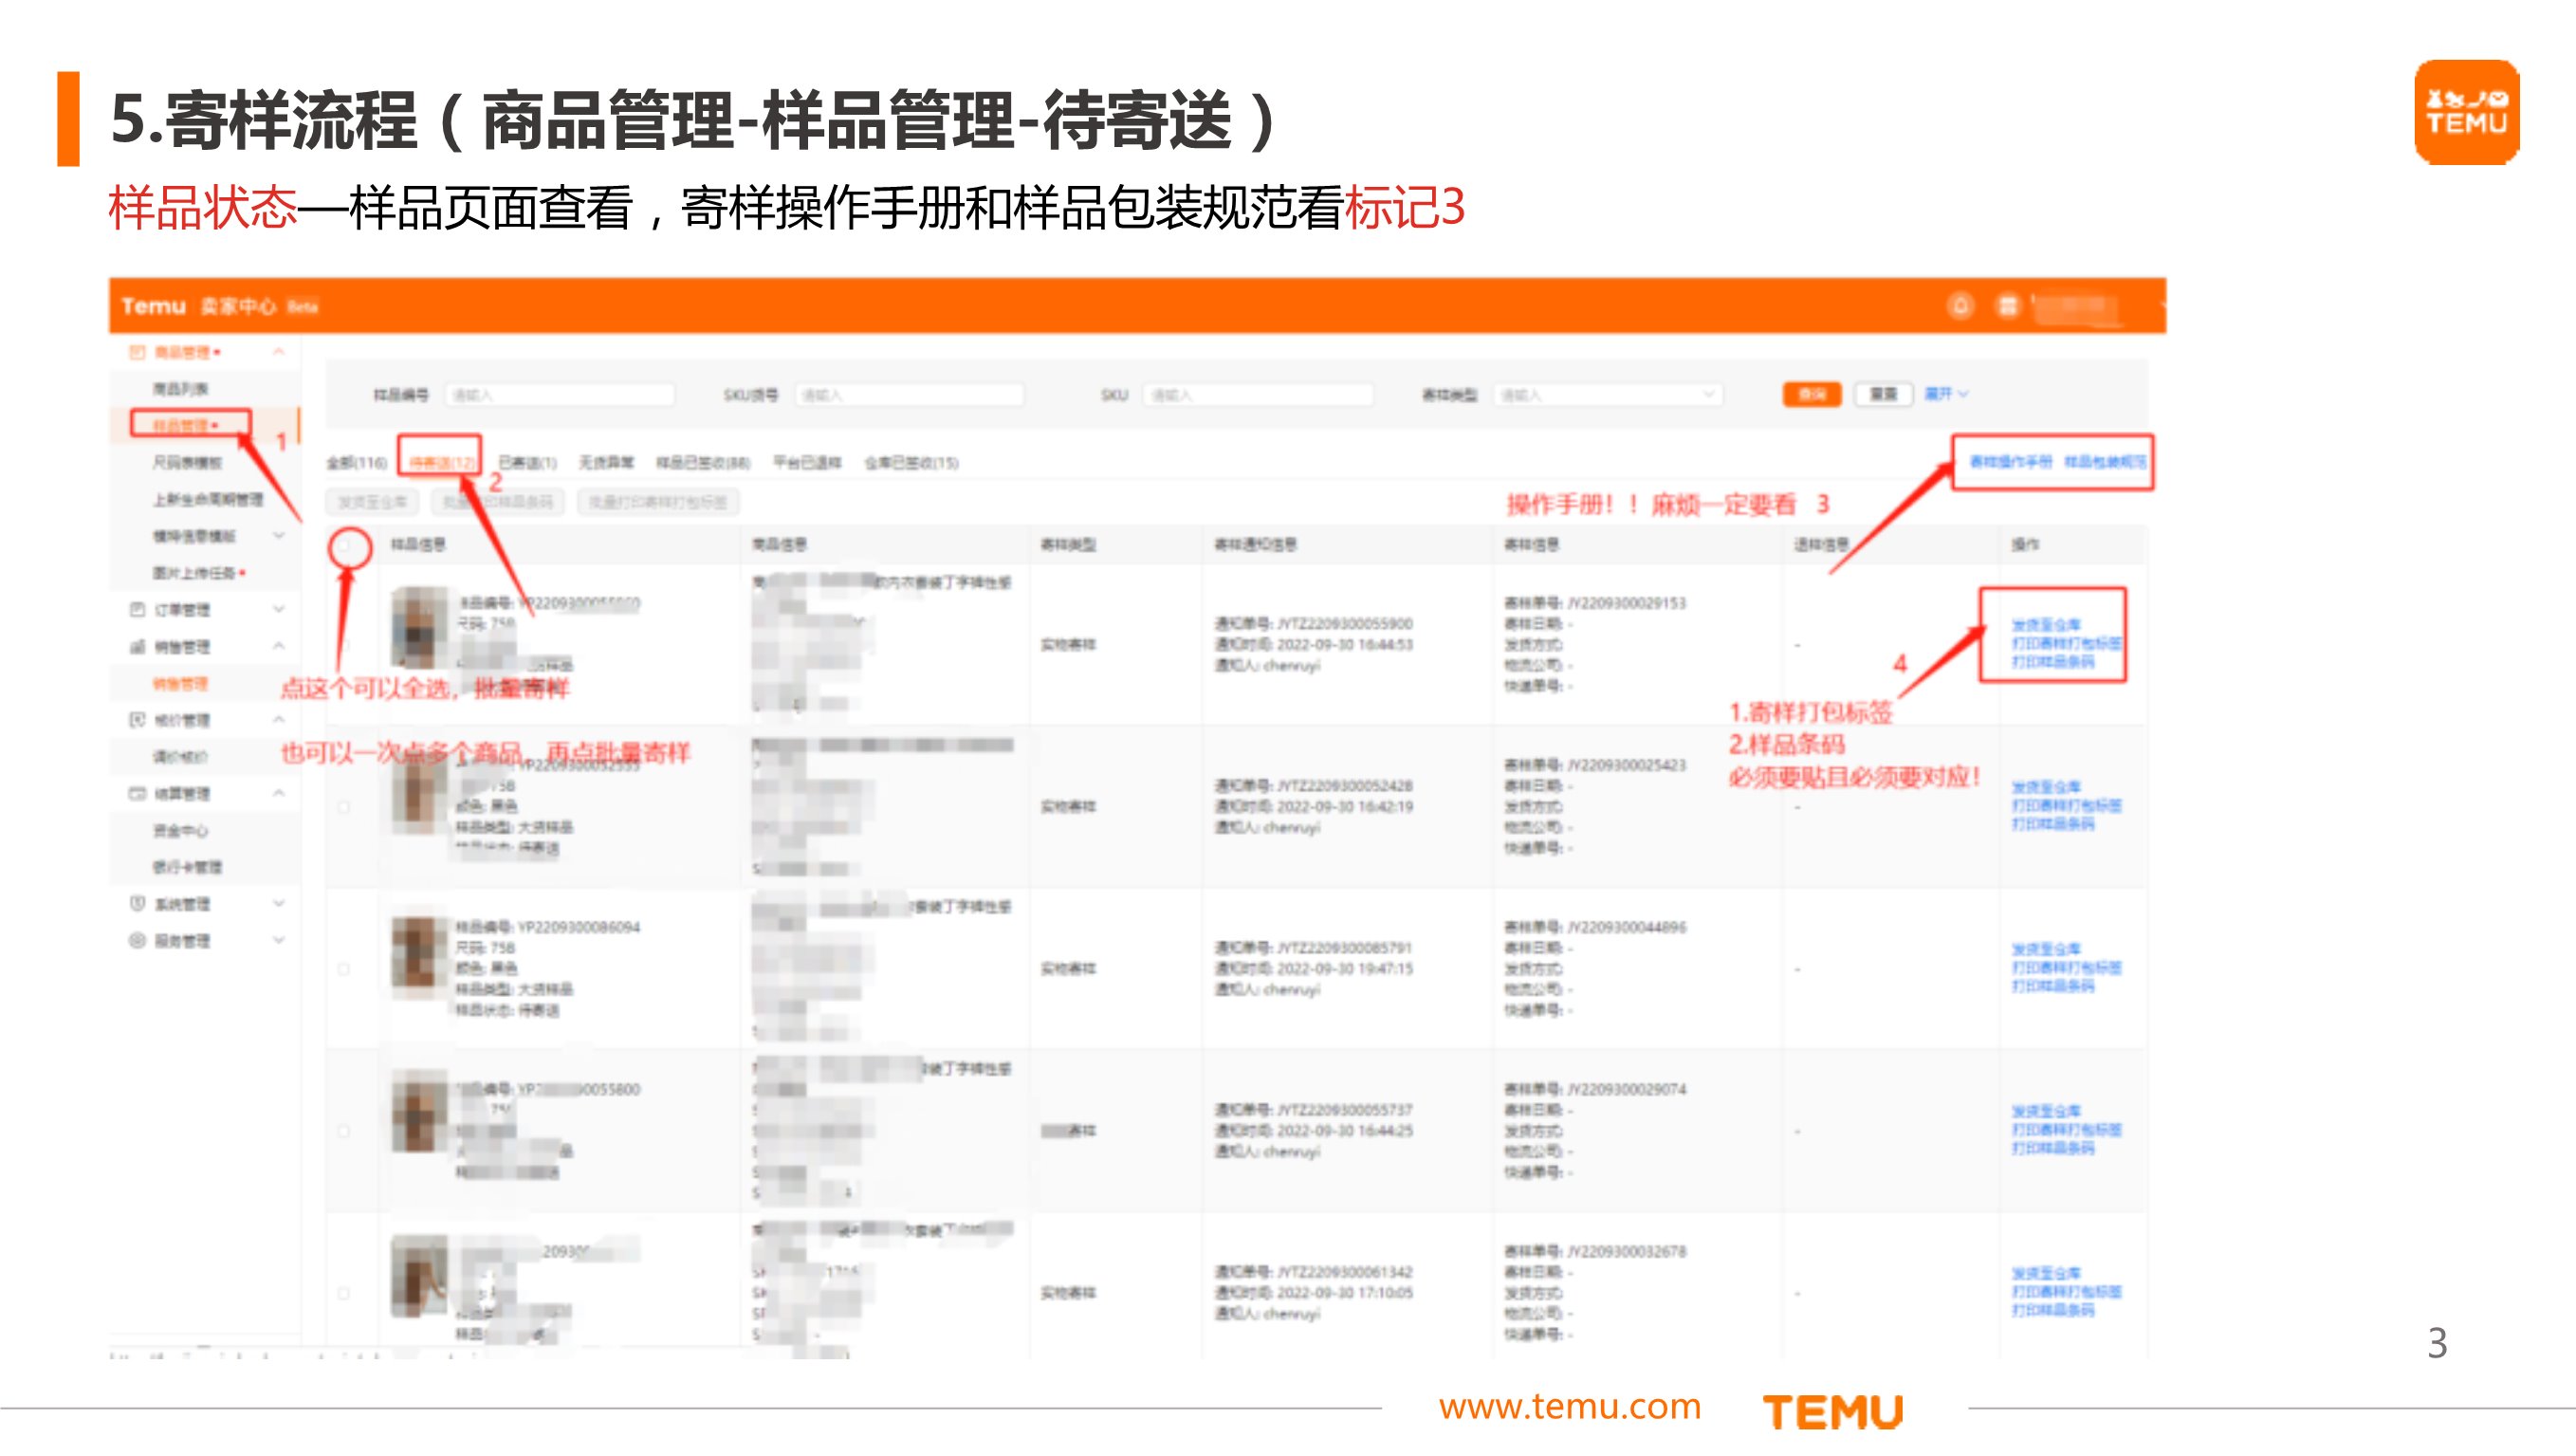
Task: Focus the 样品编号 input field
Action: [x=560, y=395]
